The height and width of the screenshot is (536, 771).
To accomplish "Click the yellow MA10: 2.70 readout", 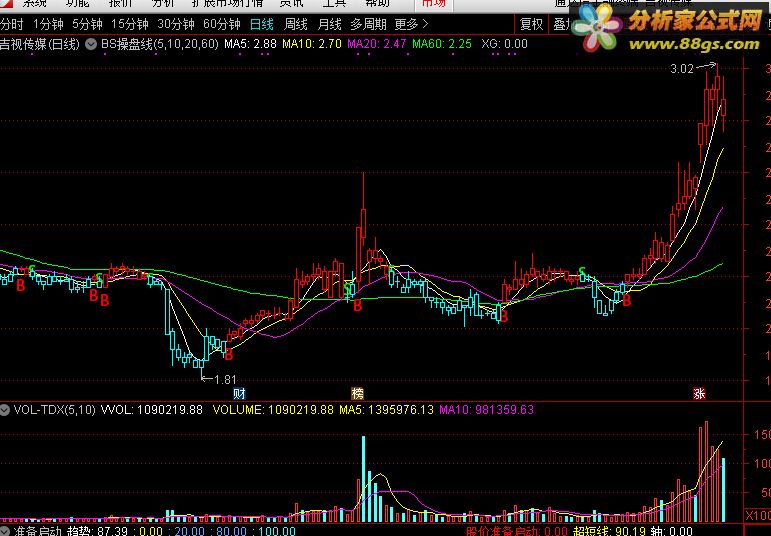I will [312, 44].
